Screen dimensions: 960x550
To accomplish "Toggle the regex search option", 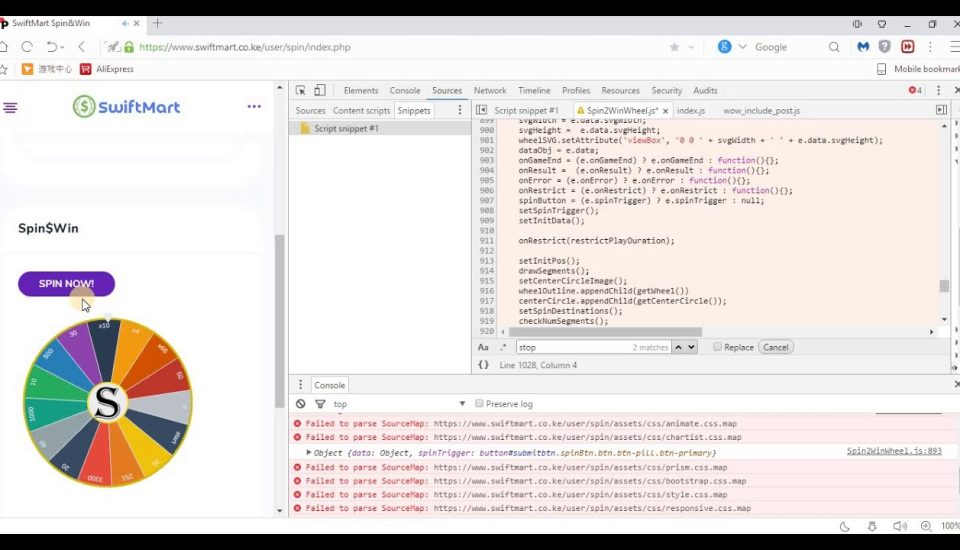I will 503,347.
